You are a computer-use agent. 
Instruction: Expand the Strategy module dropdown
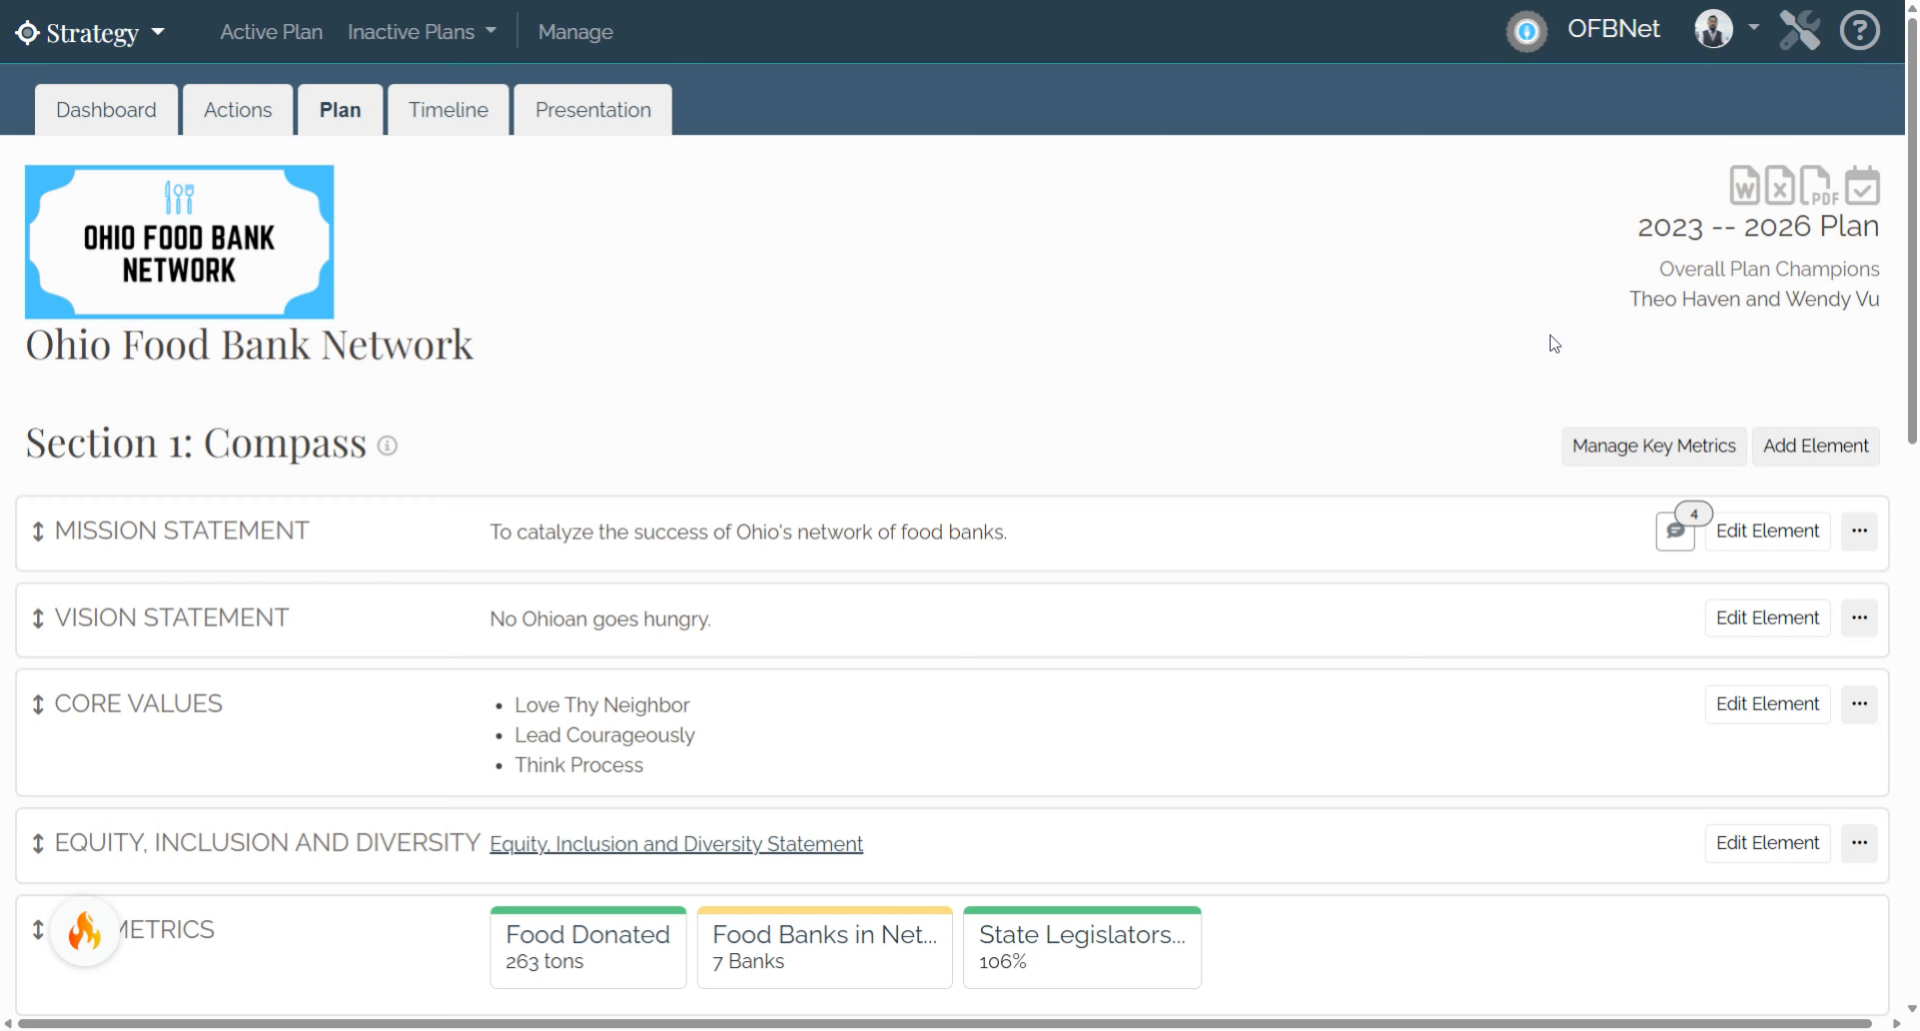tap(90, 32)
